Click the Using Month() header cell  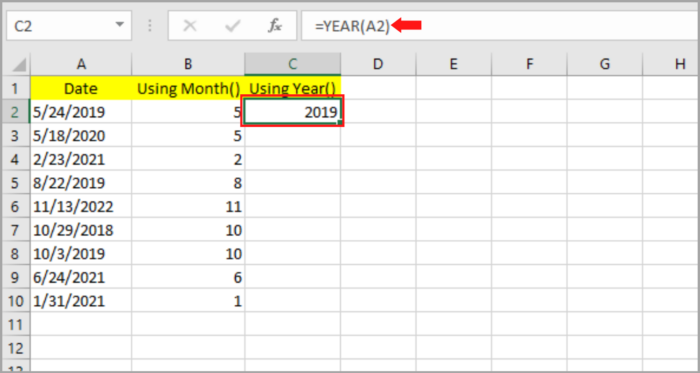[188, 88]
